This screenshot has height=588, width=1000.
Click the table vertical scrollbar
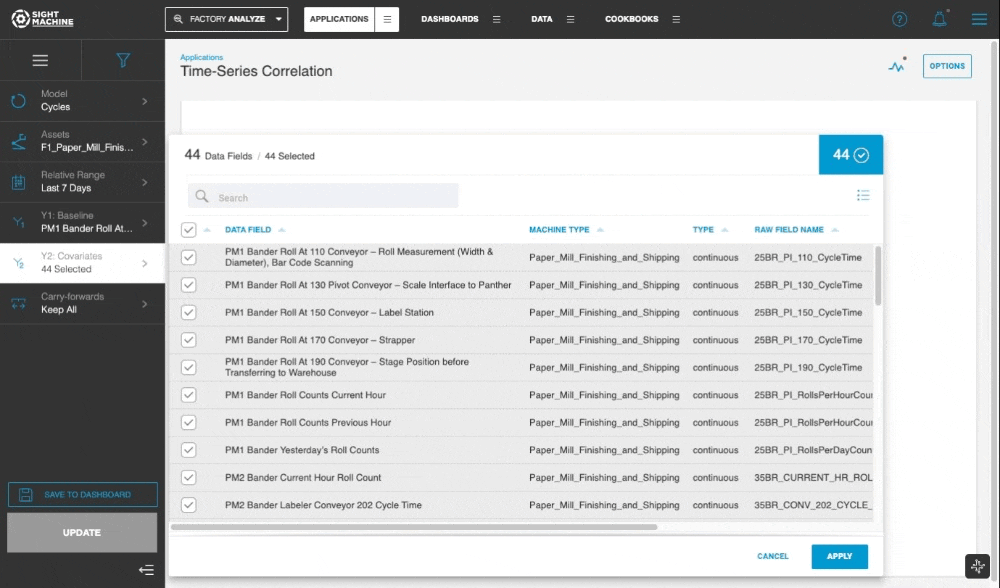pos(878,276)
